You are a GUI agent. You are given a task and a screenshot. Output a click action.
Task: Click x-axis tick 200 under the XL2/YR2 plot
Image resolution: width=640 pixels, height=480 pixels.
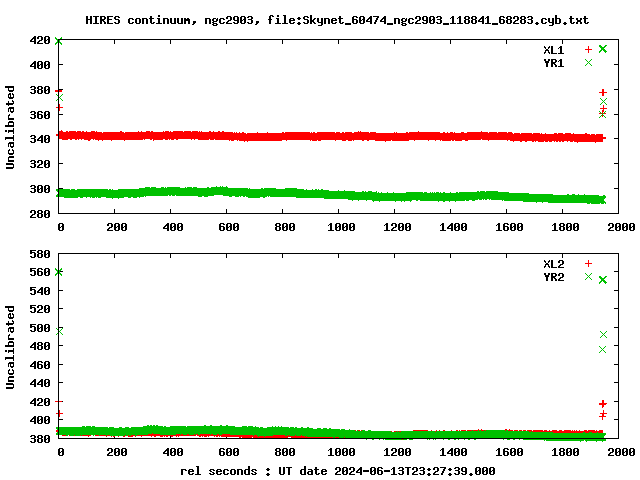tap(117, 452)
